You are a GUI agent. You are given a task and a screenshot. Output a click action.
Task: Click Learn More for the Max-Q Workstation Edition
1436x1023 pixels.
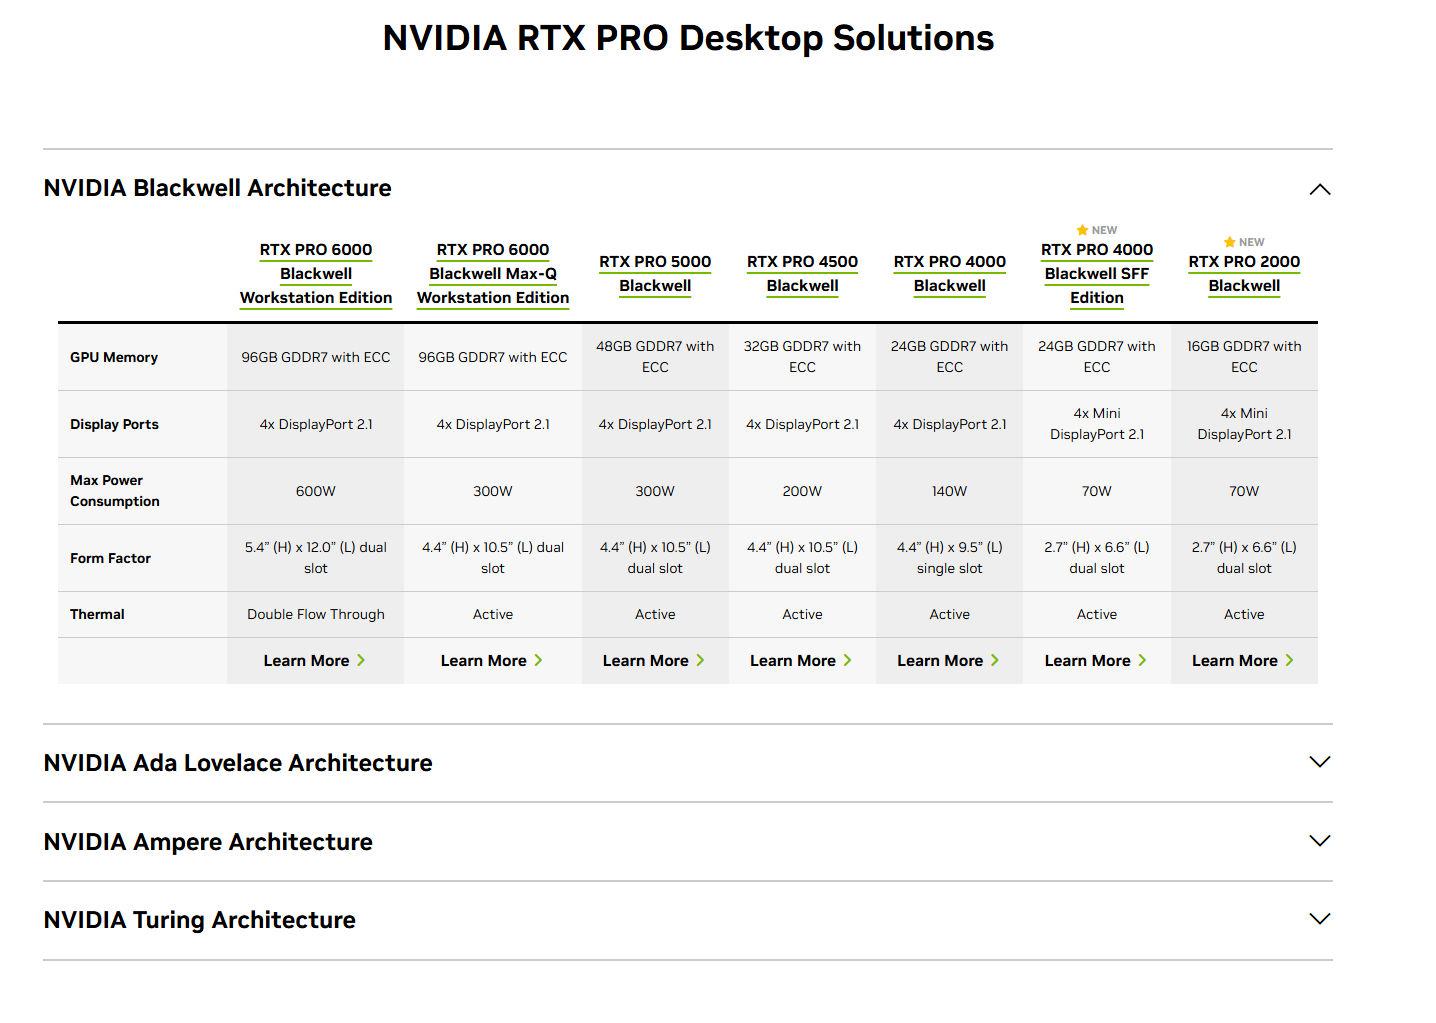(x=491, y=661)
